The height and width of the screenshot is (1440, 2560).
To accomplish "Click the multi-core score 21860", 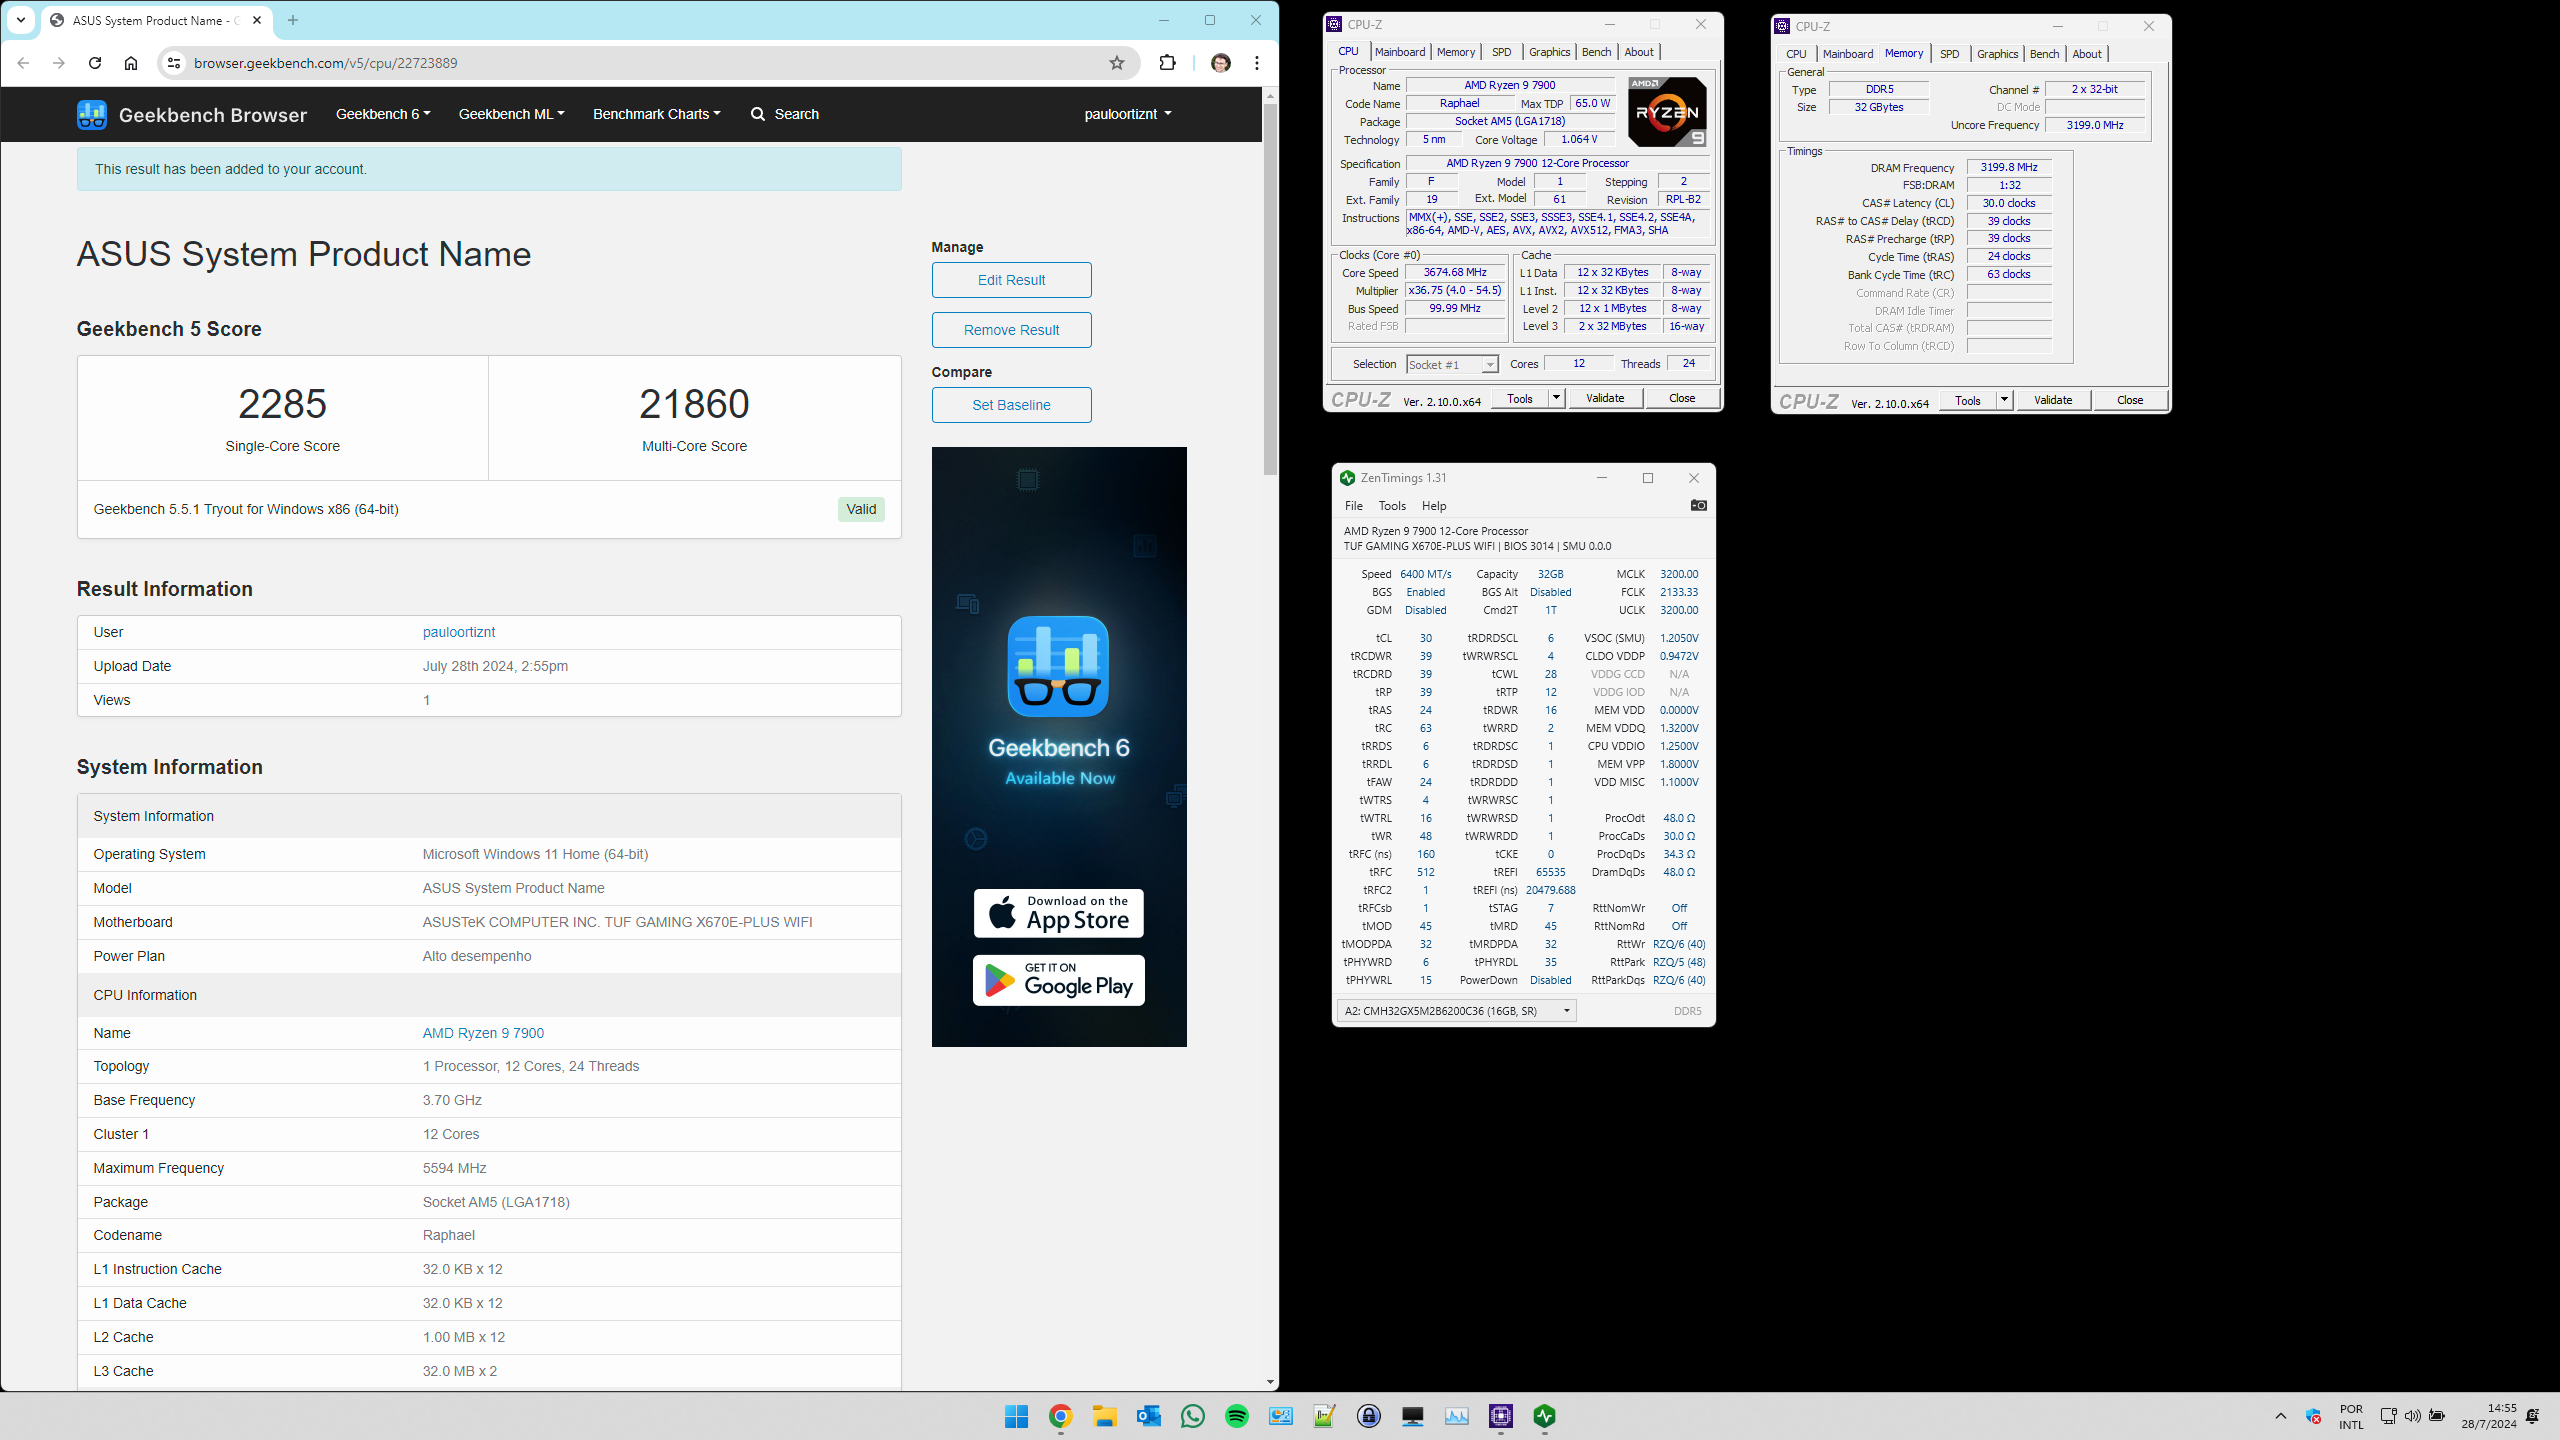I will [694, 404].
